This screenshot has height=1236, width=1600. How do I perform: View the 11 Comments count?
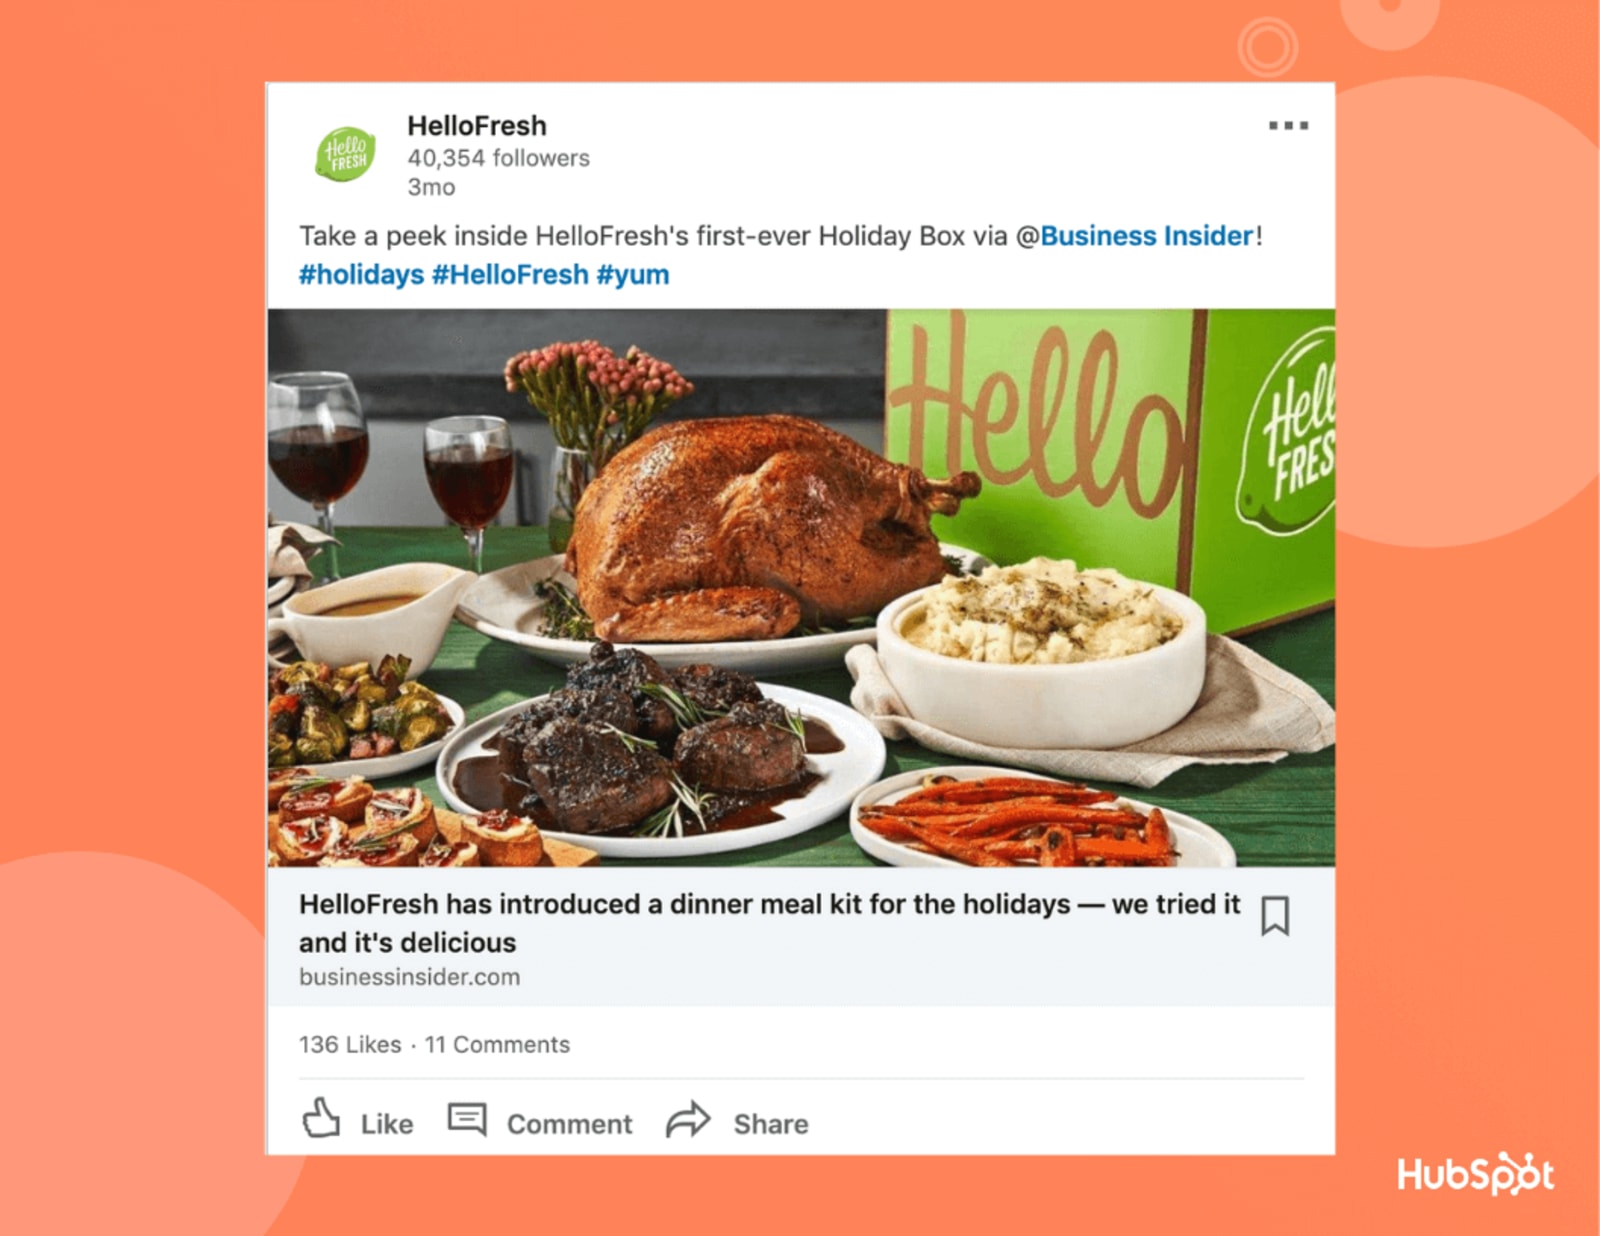pyautogui.click(x=497, y=1045)
